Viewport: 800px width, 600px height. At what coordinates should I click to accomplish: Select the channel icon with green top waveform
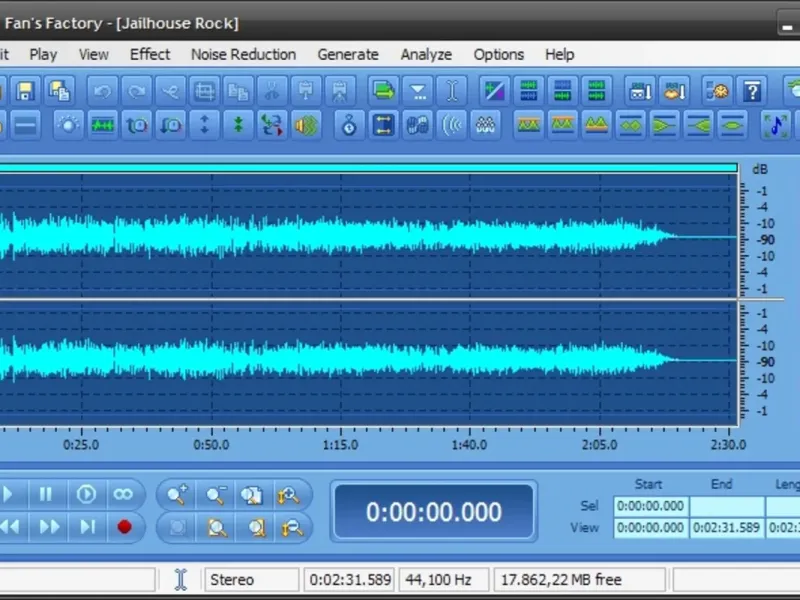[529, 91]
